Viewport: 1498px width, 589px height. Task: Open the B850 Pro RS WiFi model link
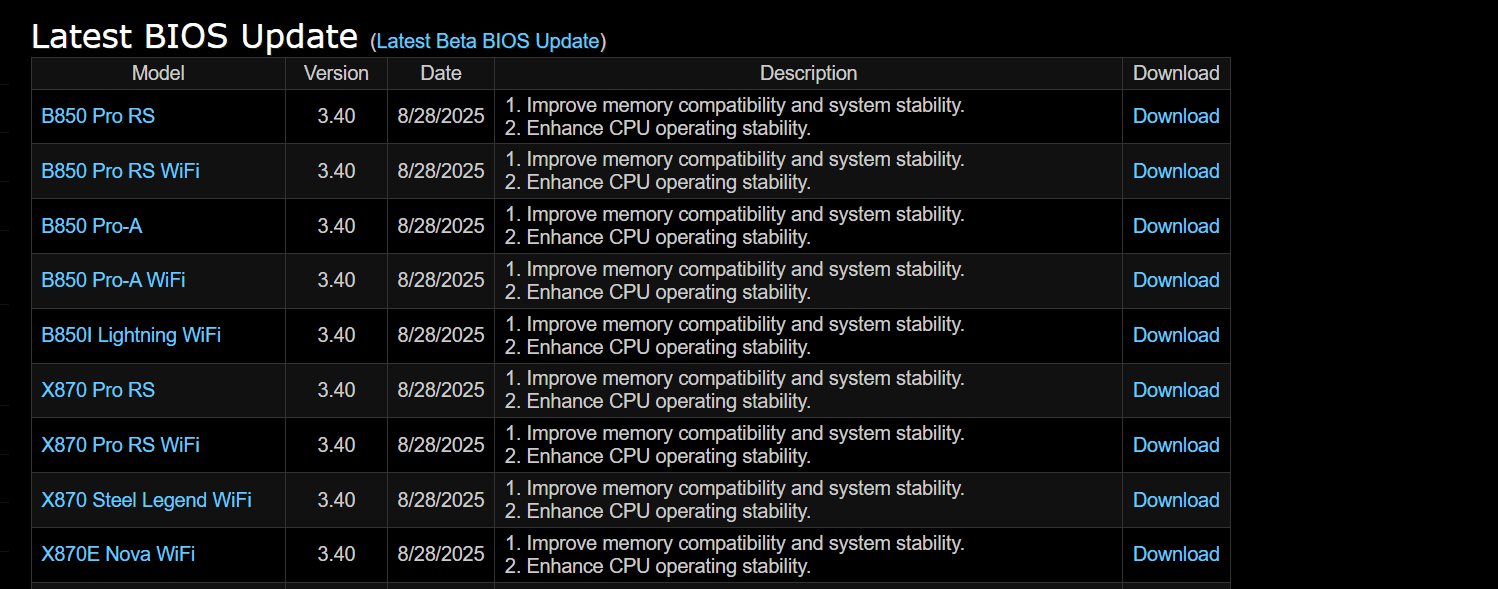coord(120,171)
